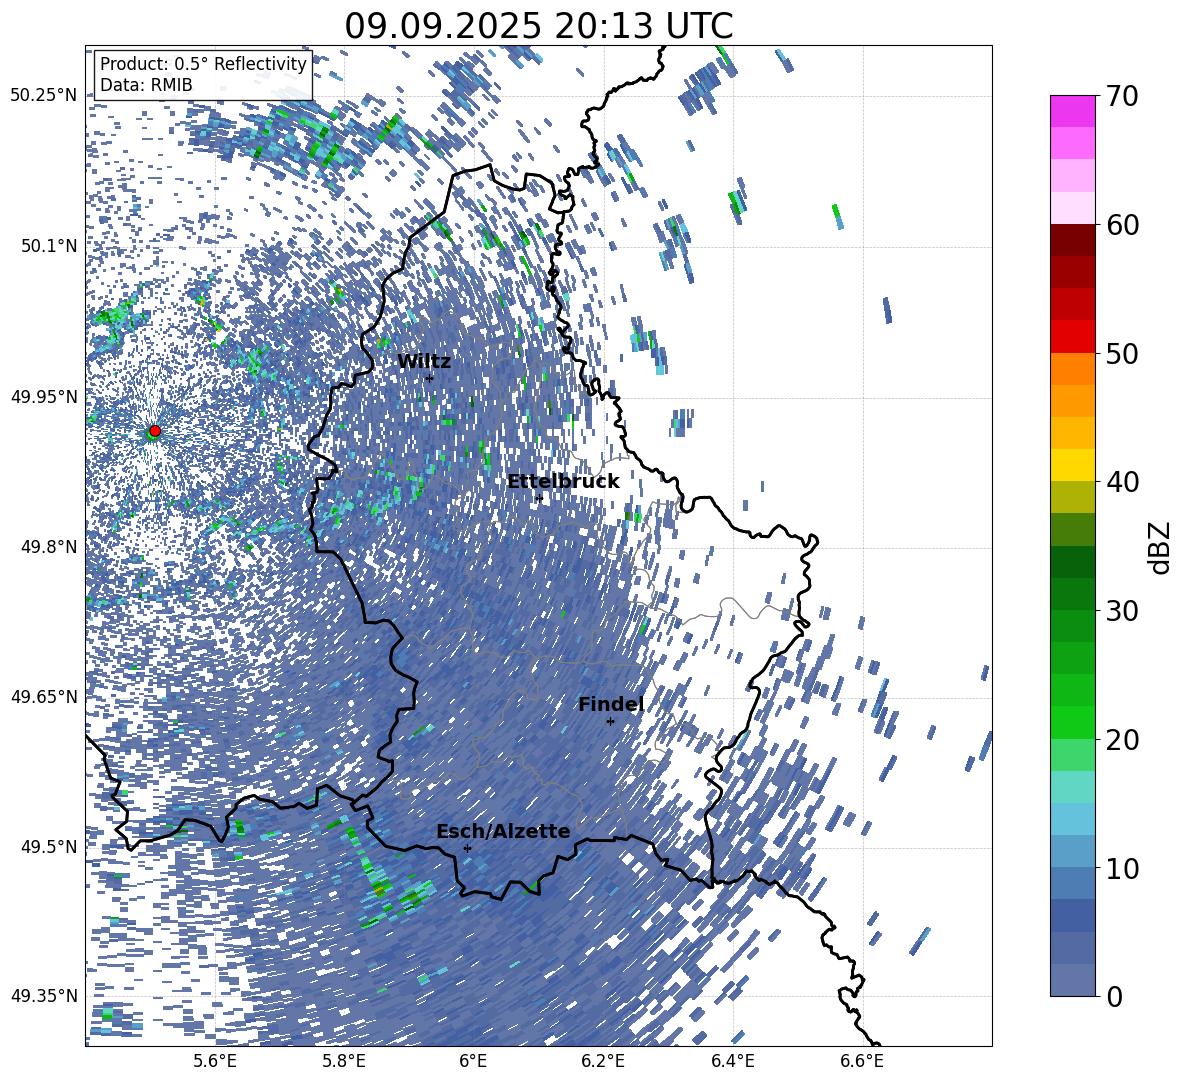The height and width of the screenshot is (1081, 1184).
Task: Click the colorbar 70 tick label
Action: [1123, 96]
